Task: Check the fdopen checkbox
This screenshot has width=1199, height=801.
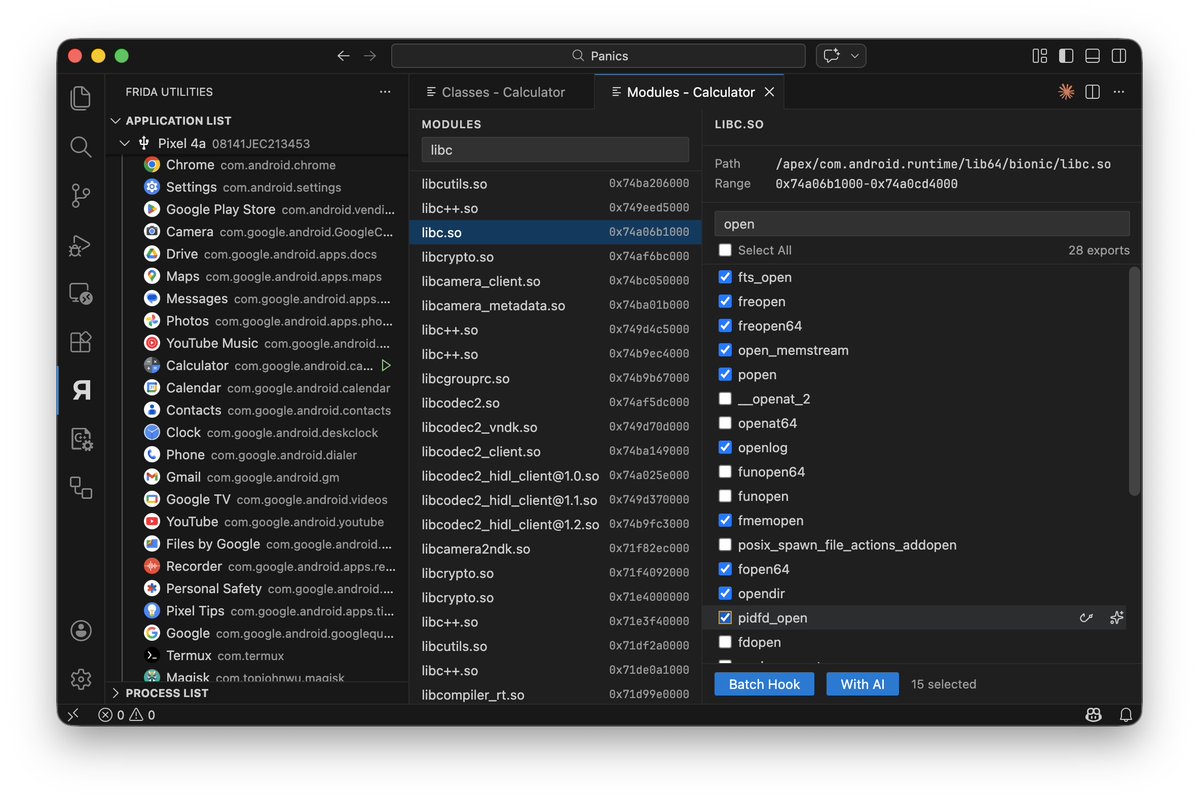Action: coord(725,642)
